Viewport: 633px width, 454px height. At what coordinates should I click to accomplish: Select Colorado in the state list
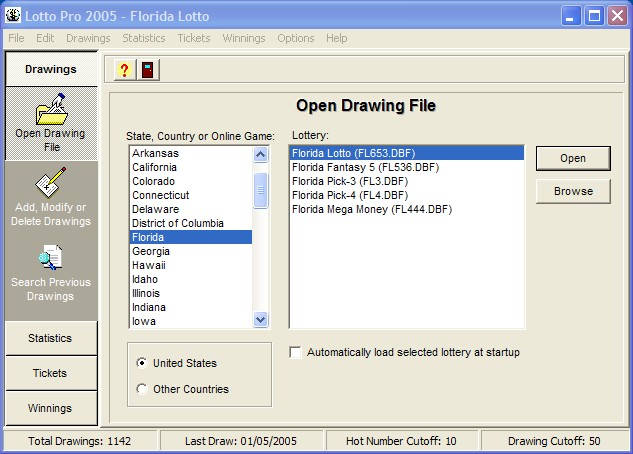191,181
